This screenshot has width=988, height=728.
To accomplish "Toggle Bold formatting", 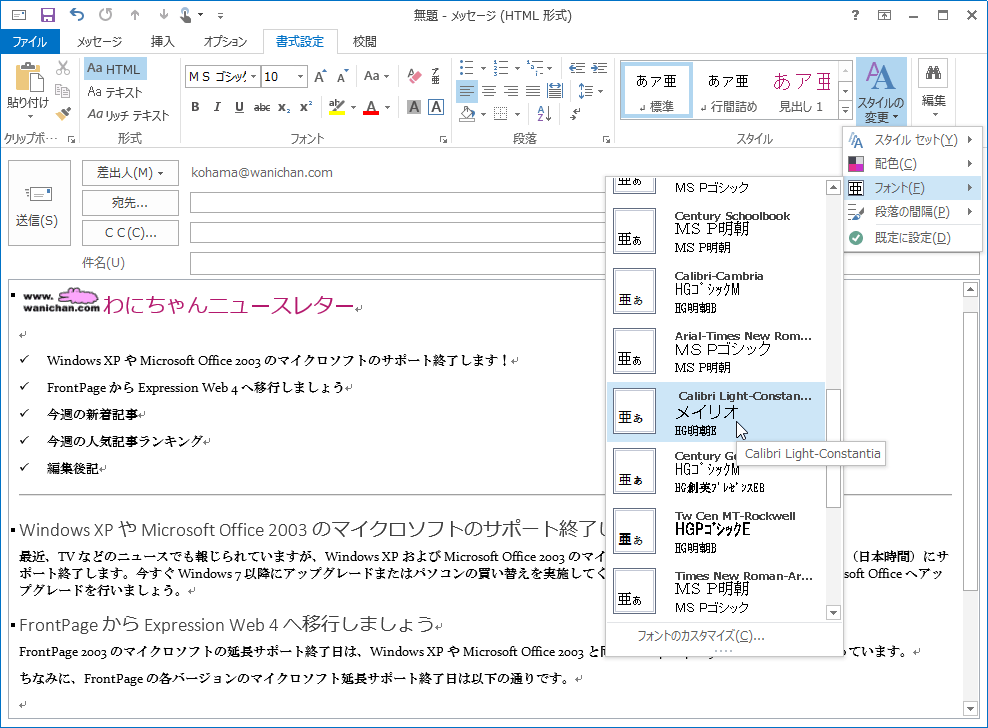I will 195,107.
